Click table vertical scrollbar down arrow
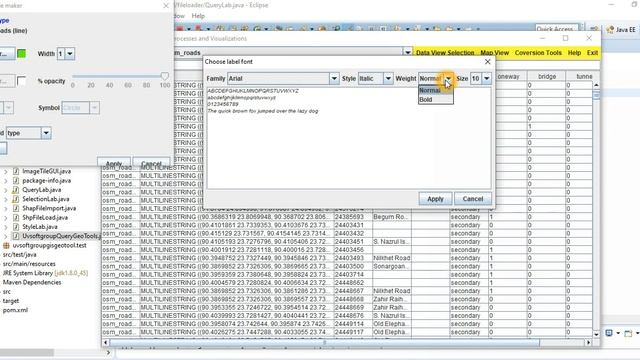640x360 pixels. (x=596, y=334)
